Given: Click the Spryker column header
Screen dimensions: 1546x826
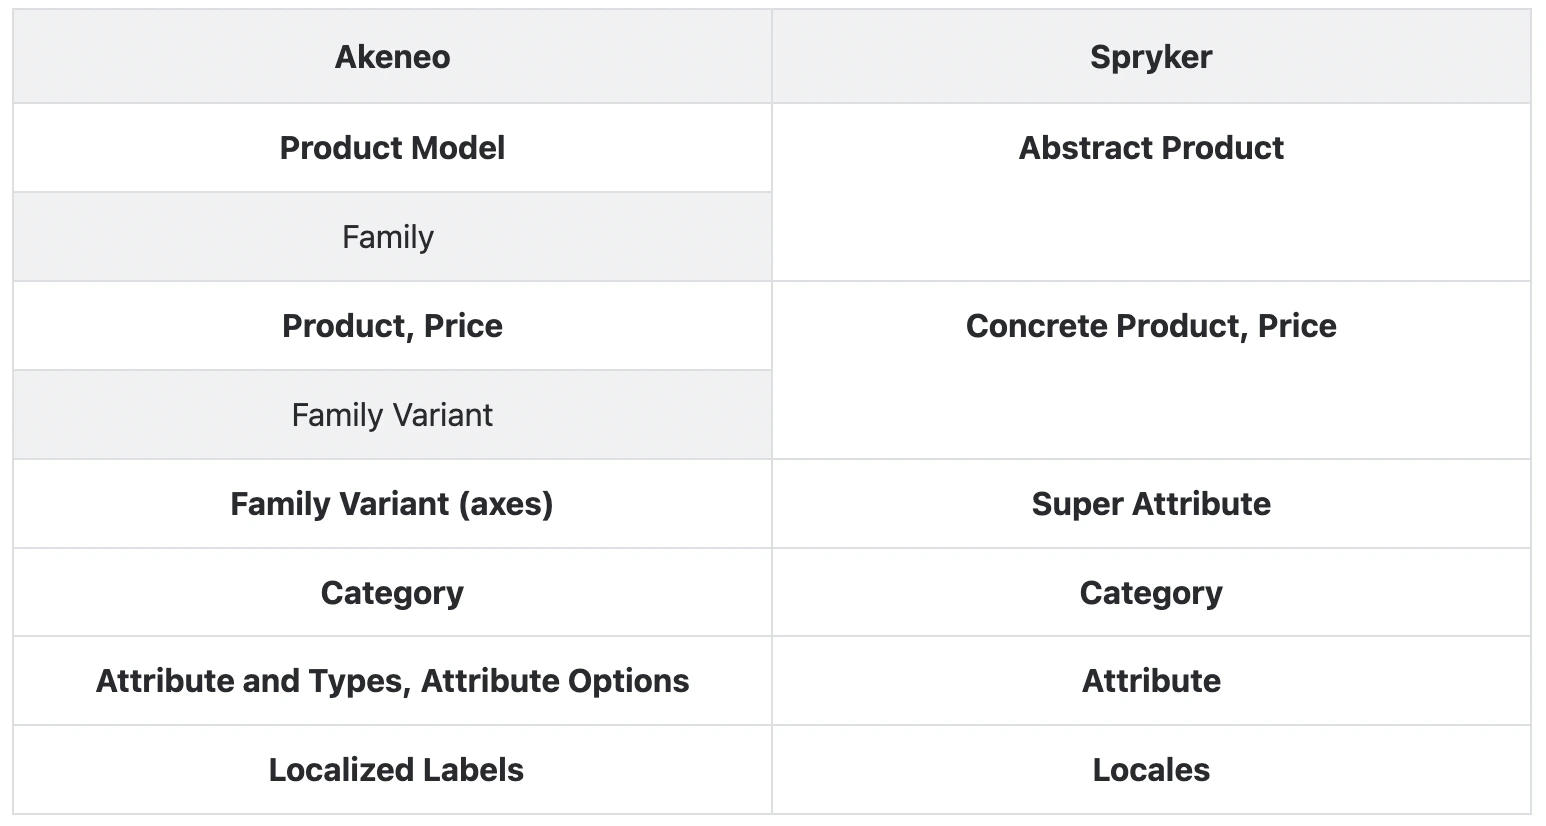Looking at the screenshot, I should (x=1150, y=57).
